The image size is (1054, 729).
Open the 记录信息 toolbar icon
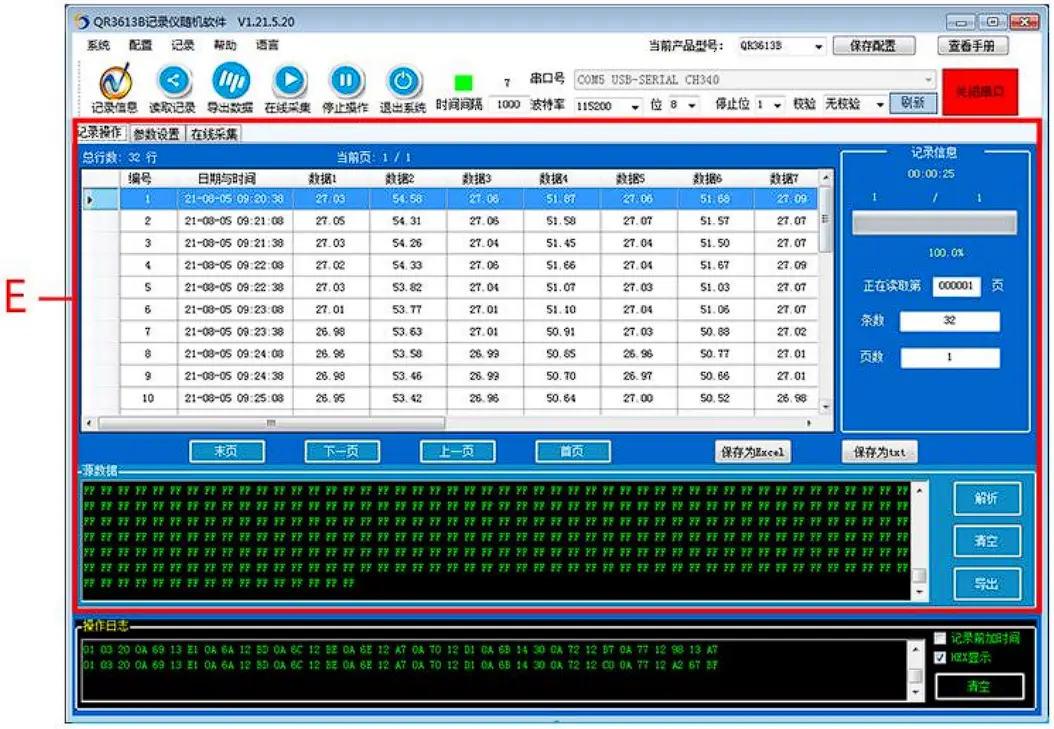tap(115, 82)
